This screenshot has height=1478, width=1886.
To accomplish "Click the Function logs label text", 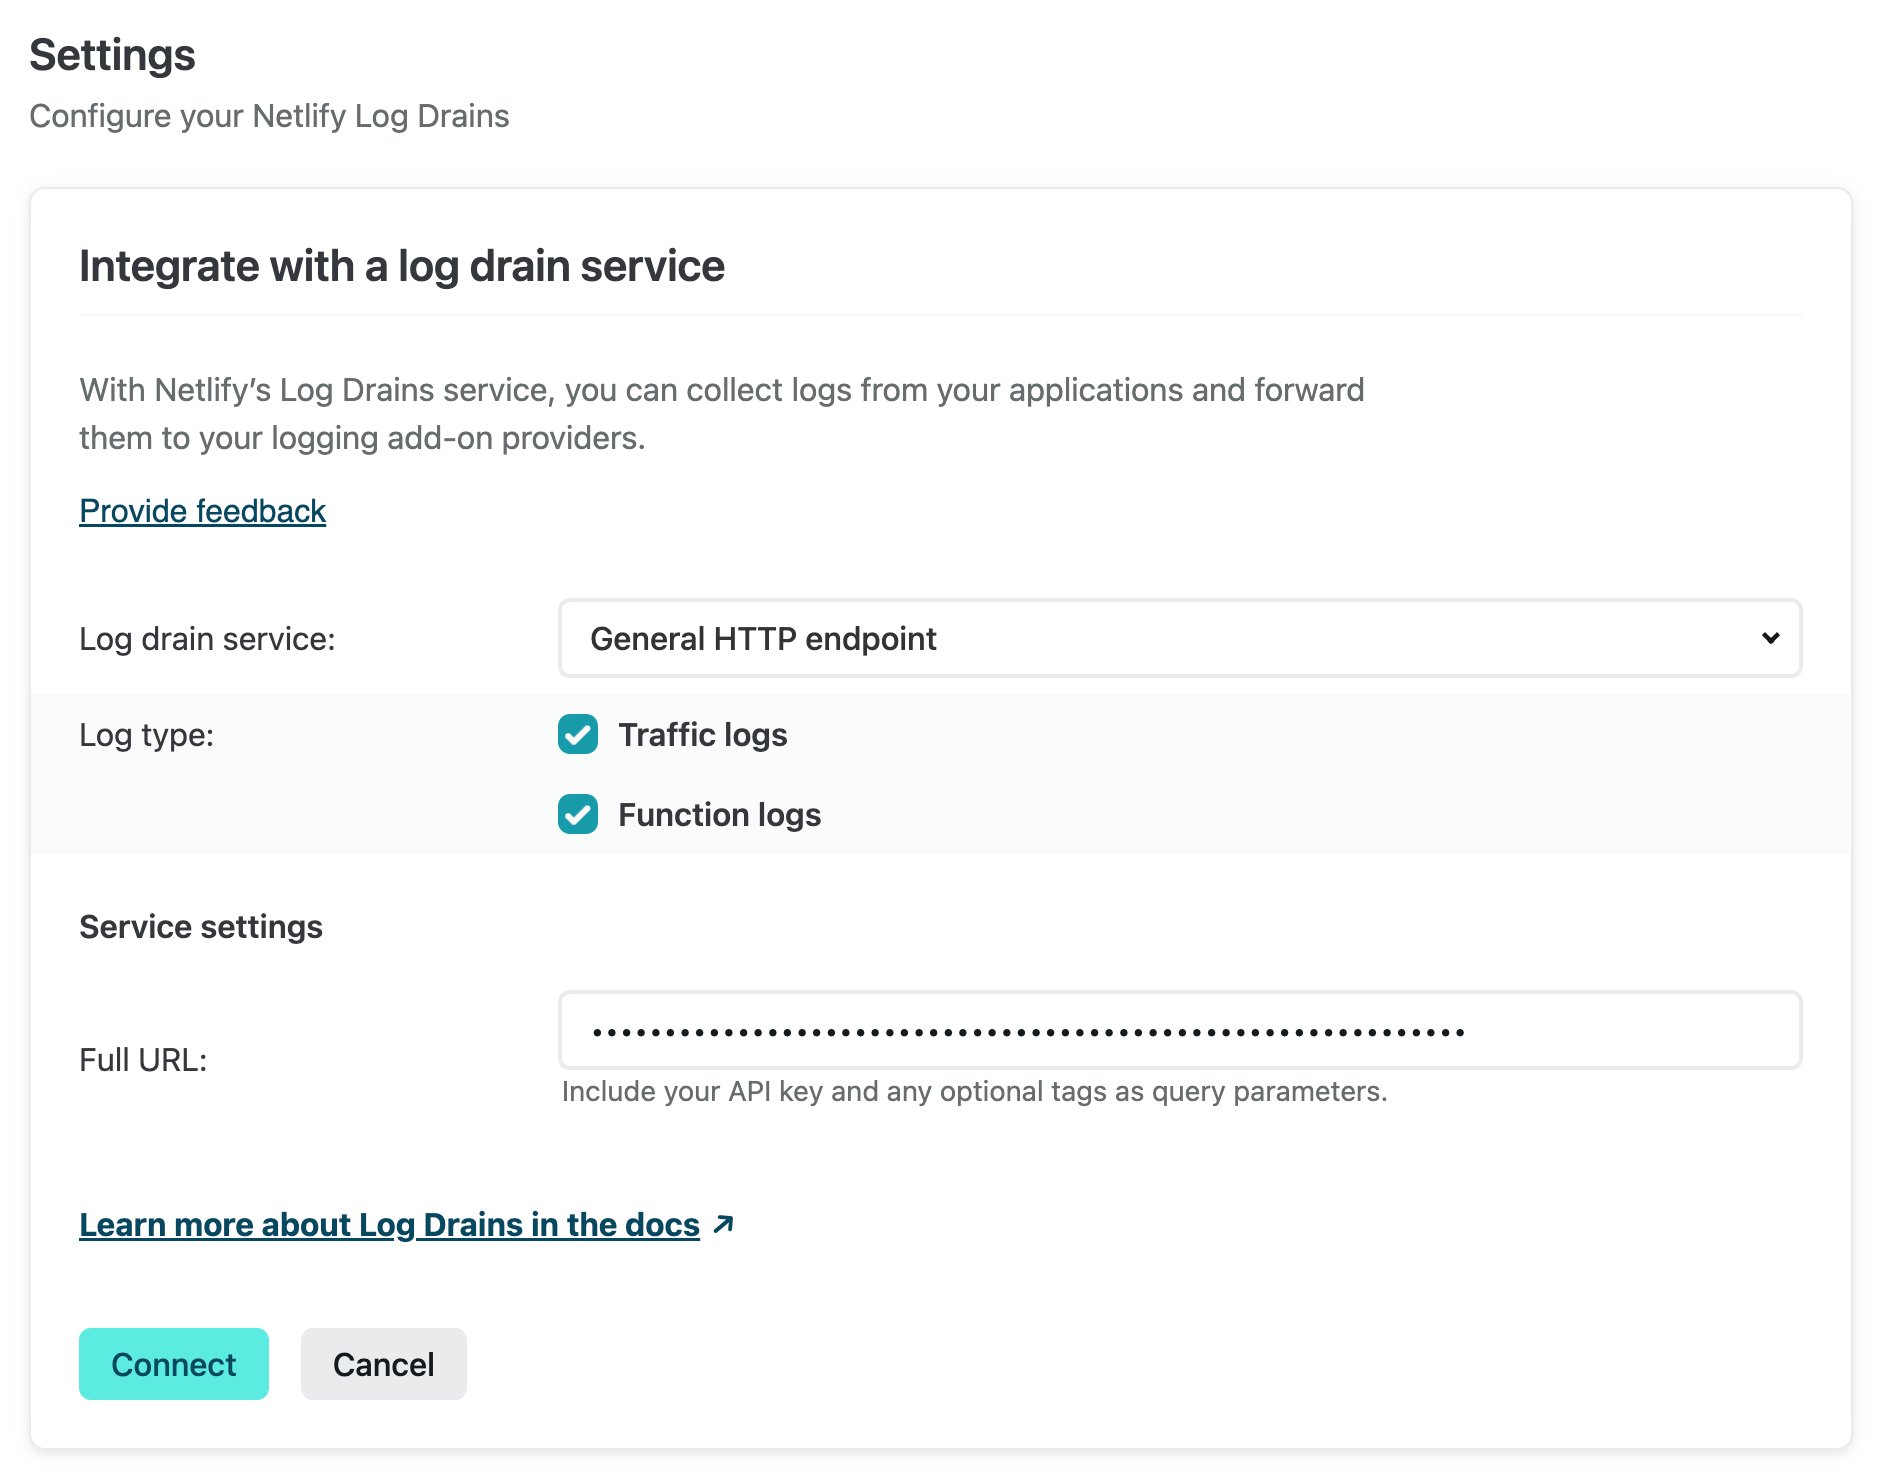I will coord(720,815).
